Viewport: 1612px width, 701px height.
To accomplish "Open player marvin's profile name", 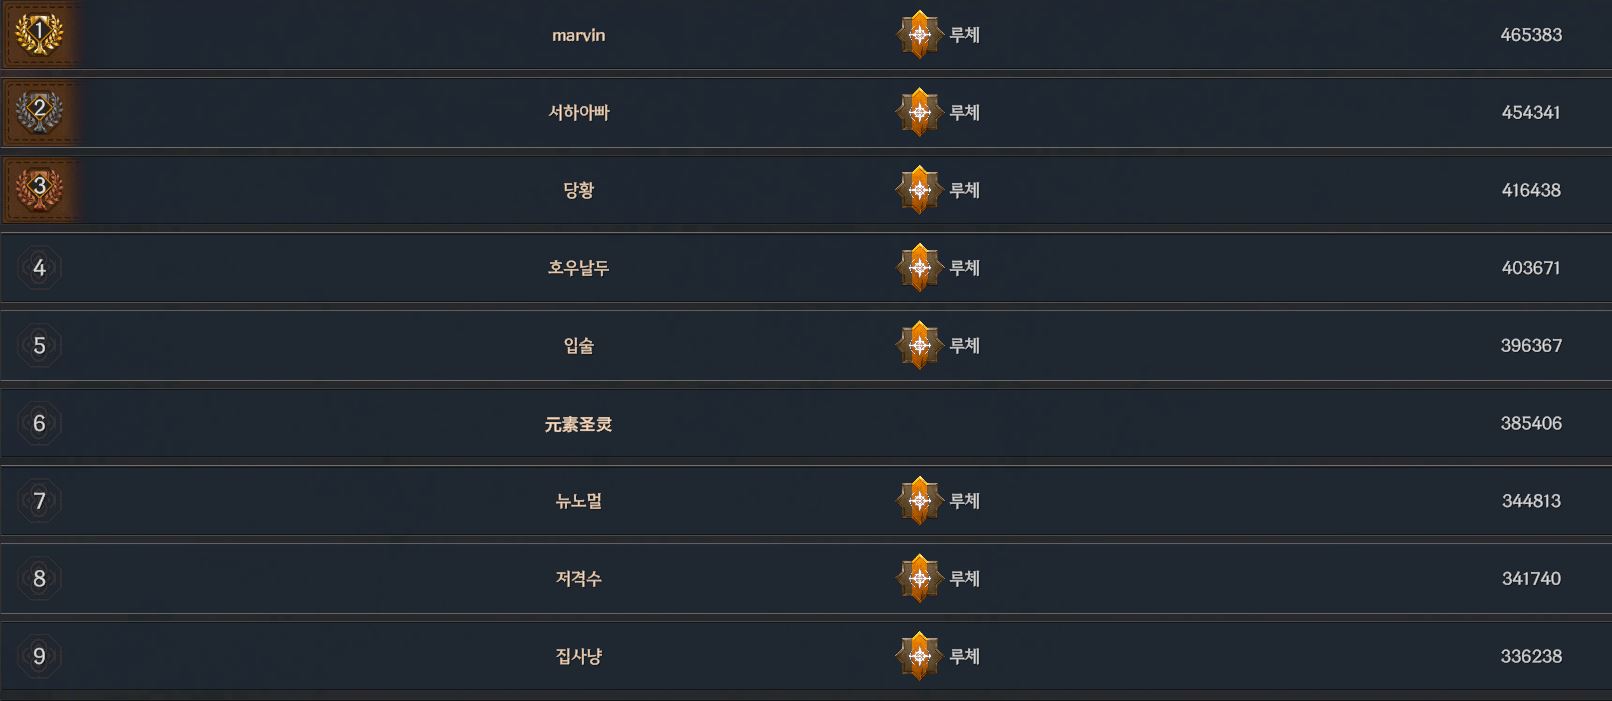I will 578,35.
